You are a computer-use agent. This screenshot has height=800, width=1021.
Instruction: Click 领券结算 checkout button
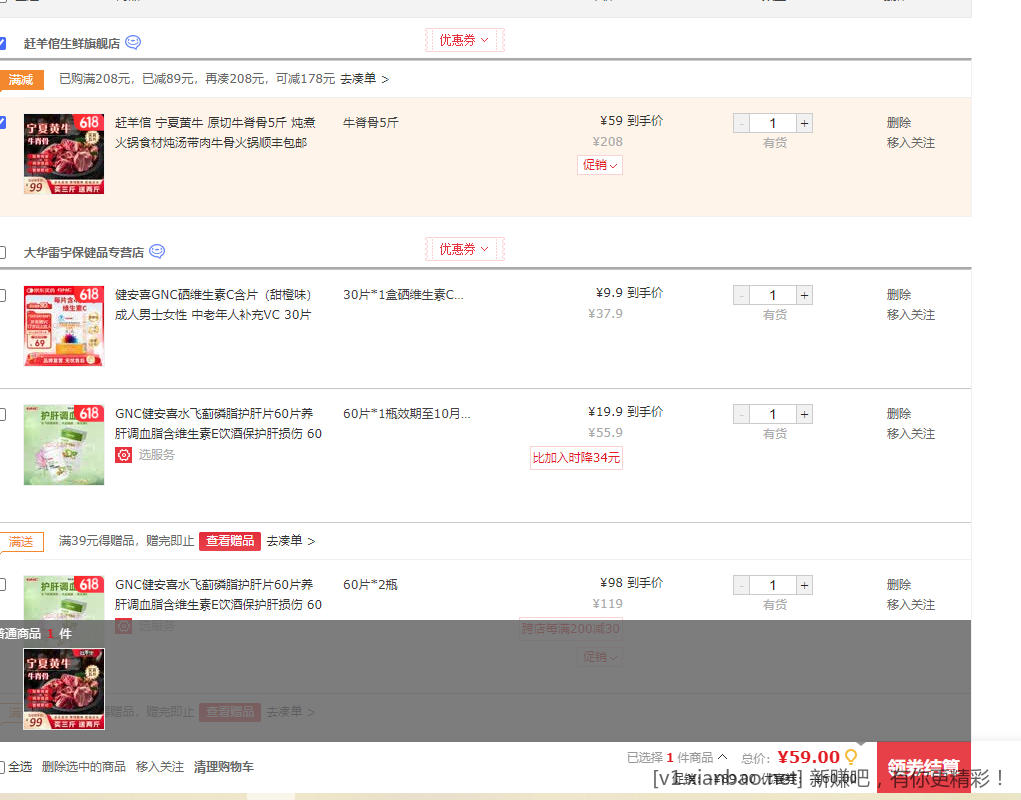click(923, 766)
